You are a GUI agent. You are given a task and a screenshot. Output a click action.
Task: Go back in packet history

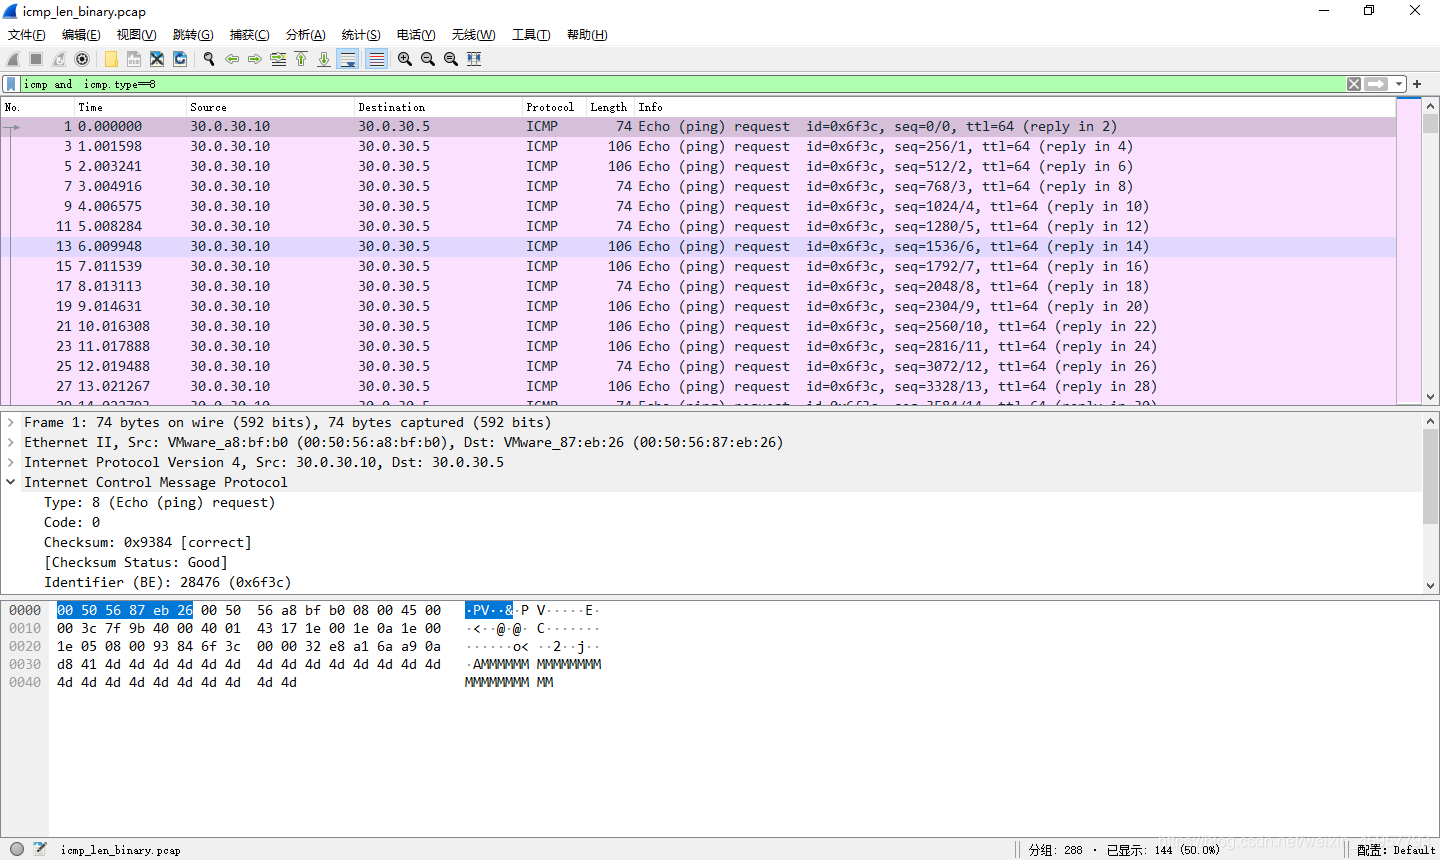point(232,59)
